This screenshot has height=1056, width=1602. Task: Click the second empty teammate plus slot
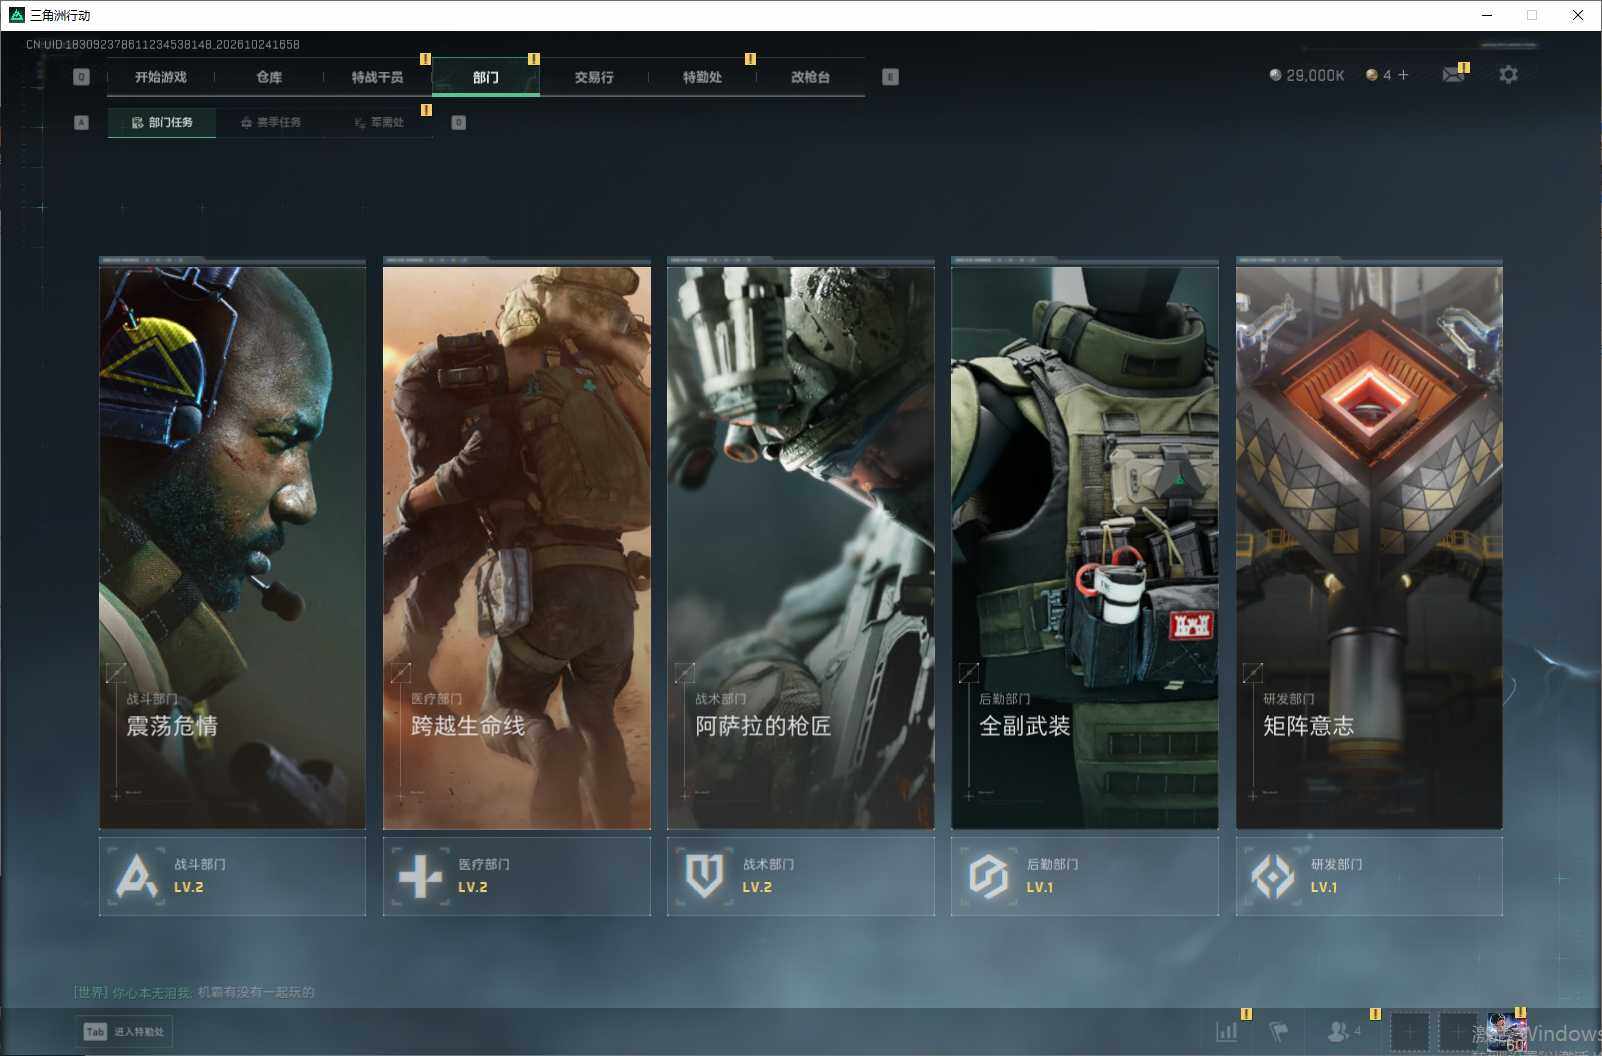point(1457,1031)
